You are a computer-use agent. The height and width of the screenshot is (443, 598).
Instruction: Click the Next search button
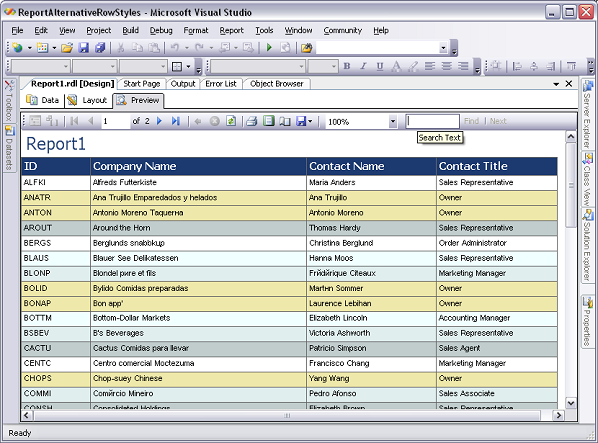coord(498,121)
